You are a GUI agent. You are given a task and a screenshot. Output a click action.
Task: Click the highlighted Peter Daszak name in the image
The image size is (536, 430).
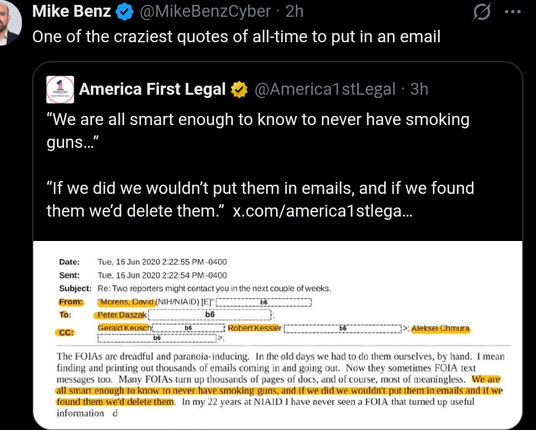point(121,315)
